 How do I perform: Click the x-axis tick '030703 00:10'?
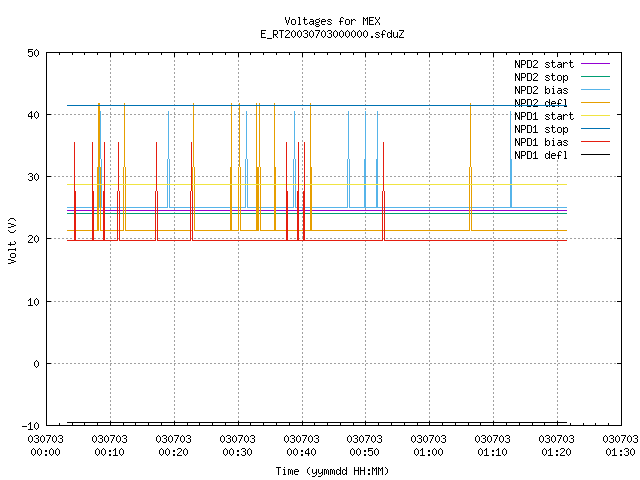tap(109, 446)
